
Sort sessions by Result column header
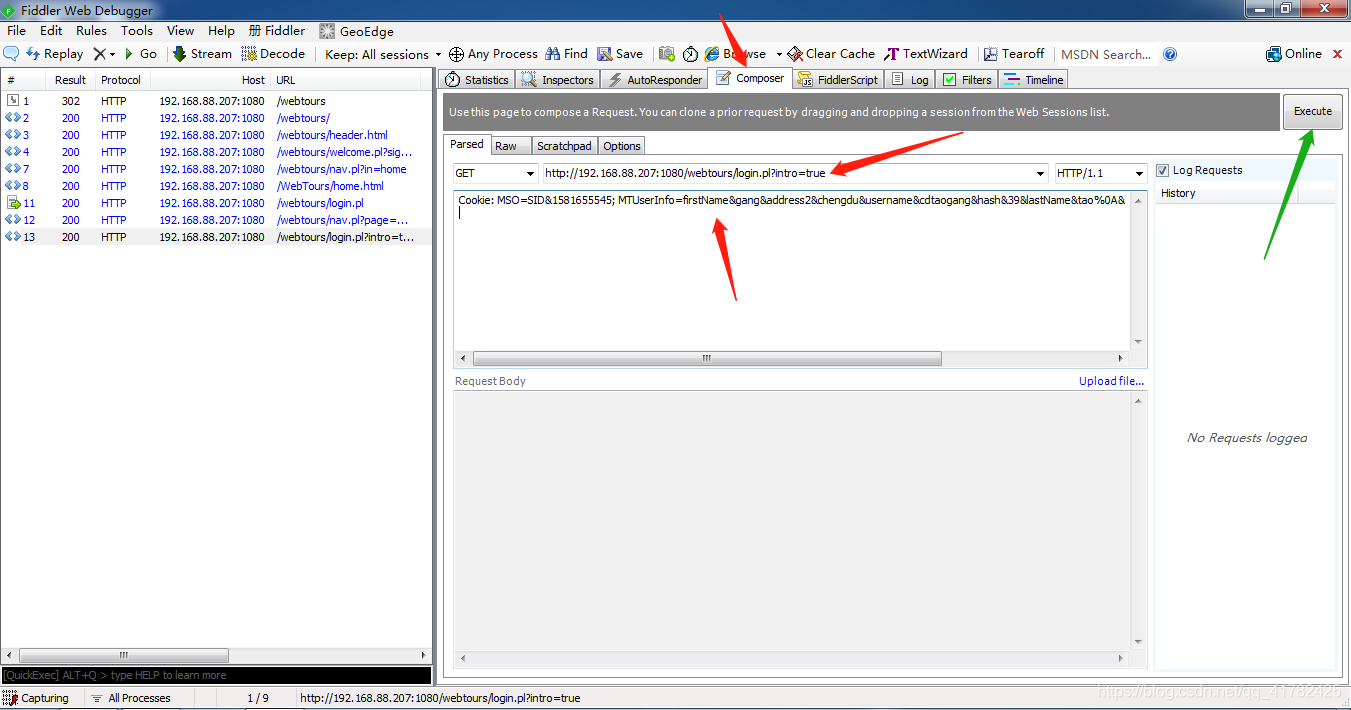click(x=70, y=80)
